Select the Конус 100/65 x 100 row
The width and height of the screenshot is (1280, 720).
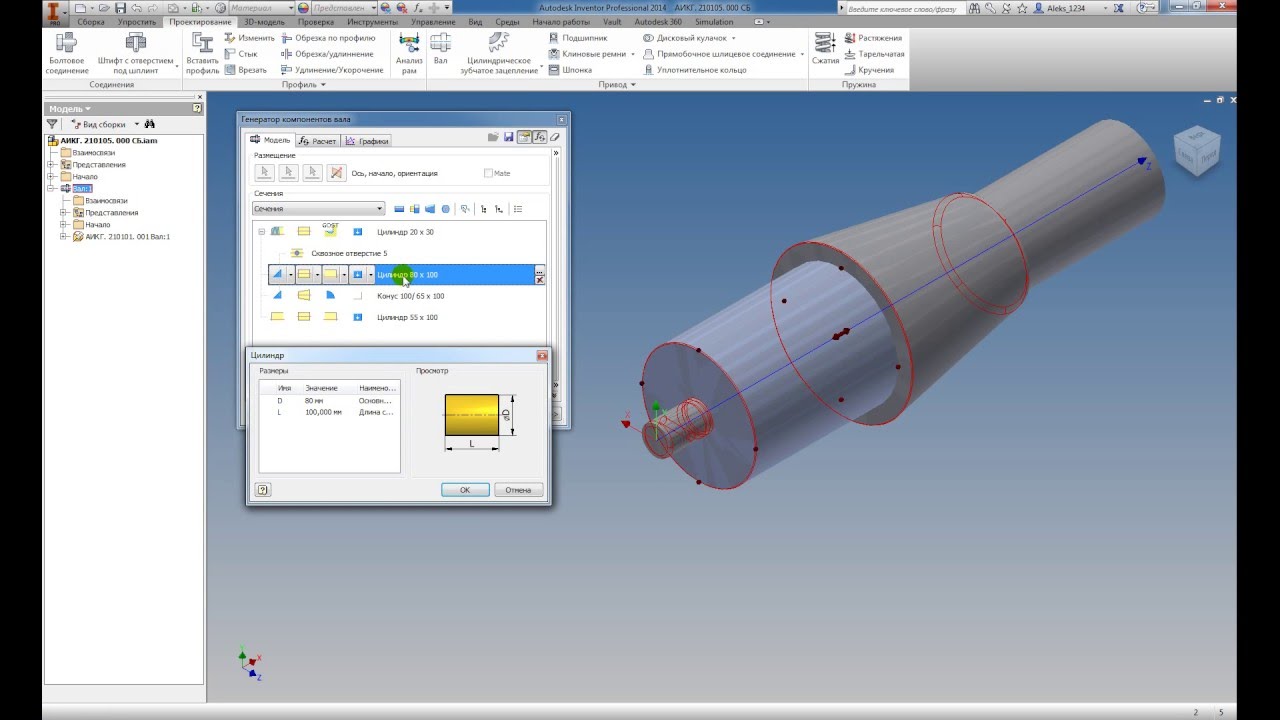(x=410, y=296)
